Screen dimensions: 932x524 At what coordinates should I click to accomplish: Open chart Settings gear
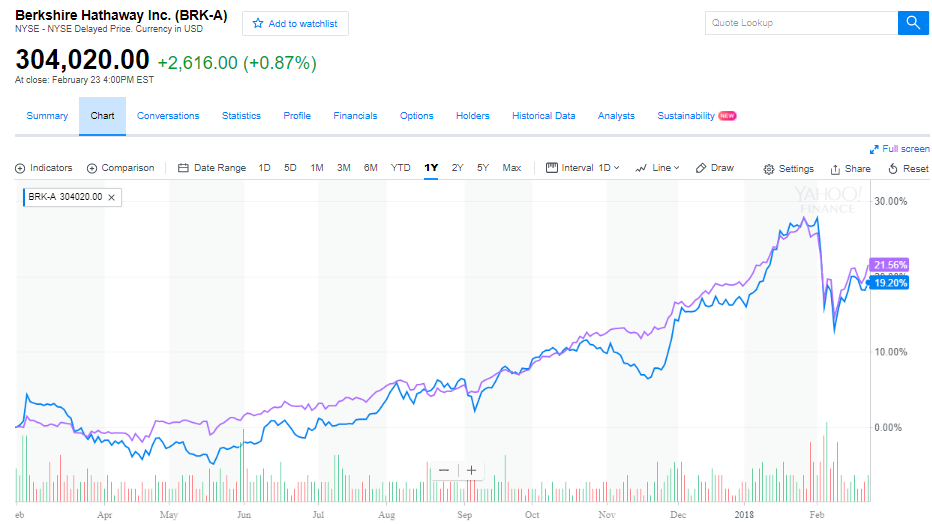click(789, 169)
